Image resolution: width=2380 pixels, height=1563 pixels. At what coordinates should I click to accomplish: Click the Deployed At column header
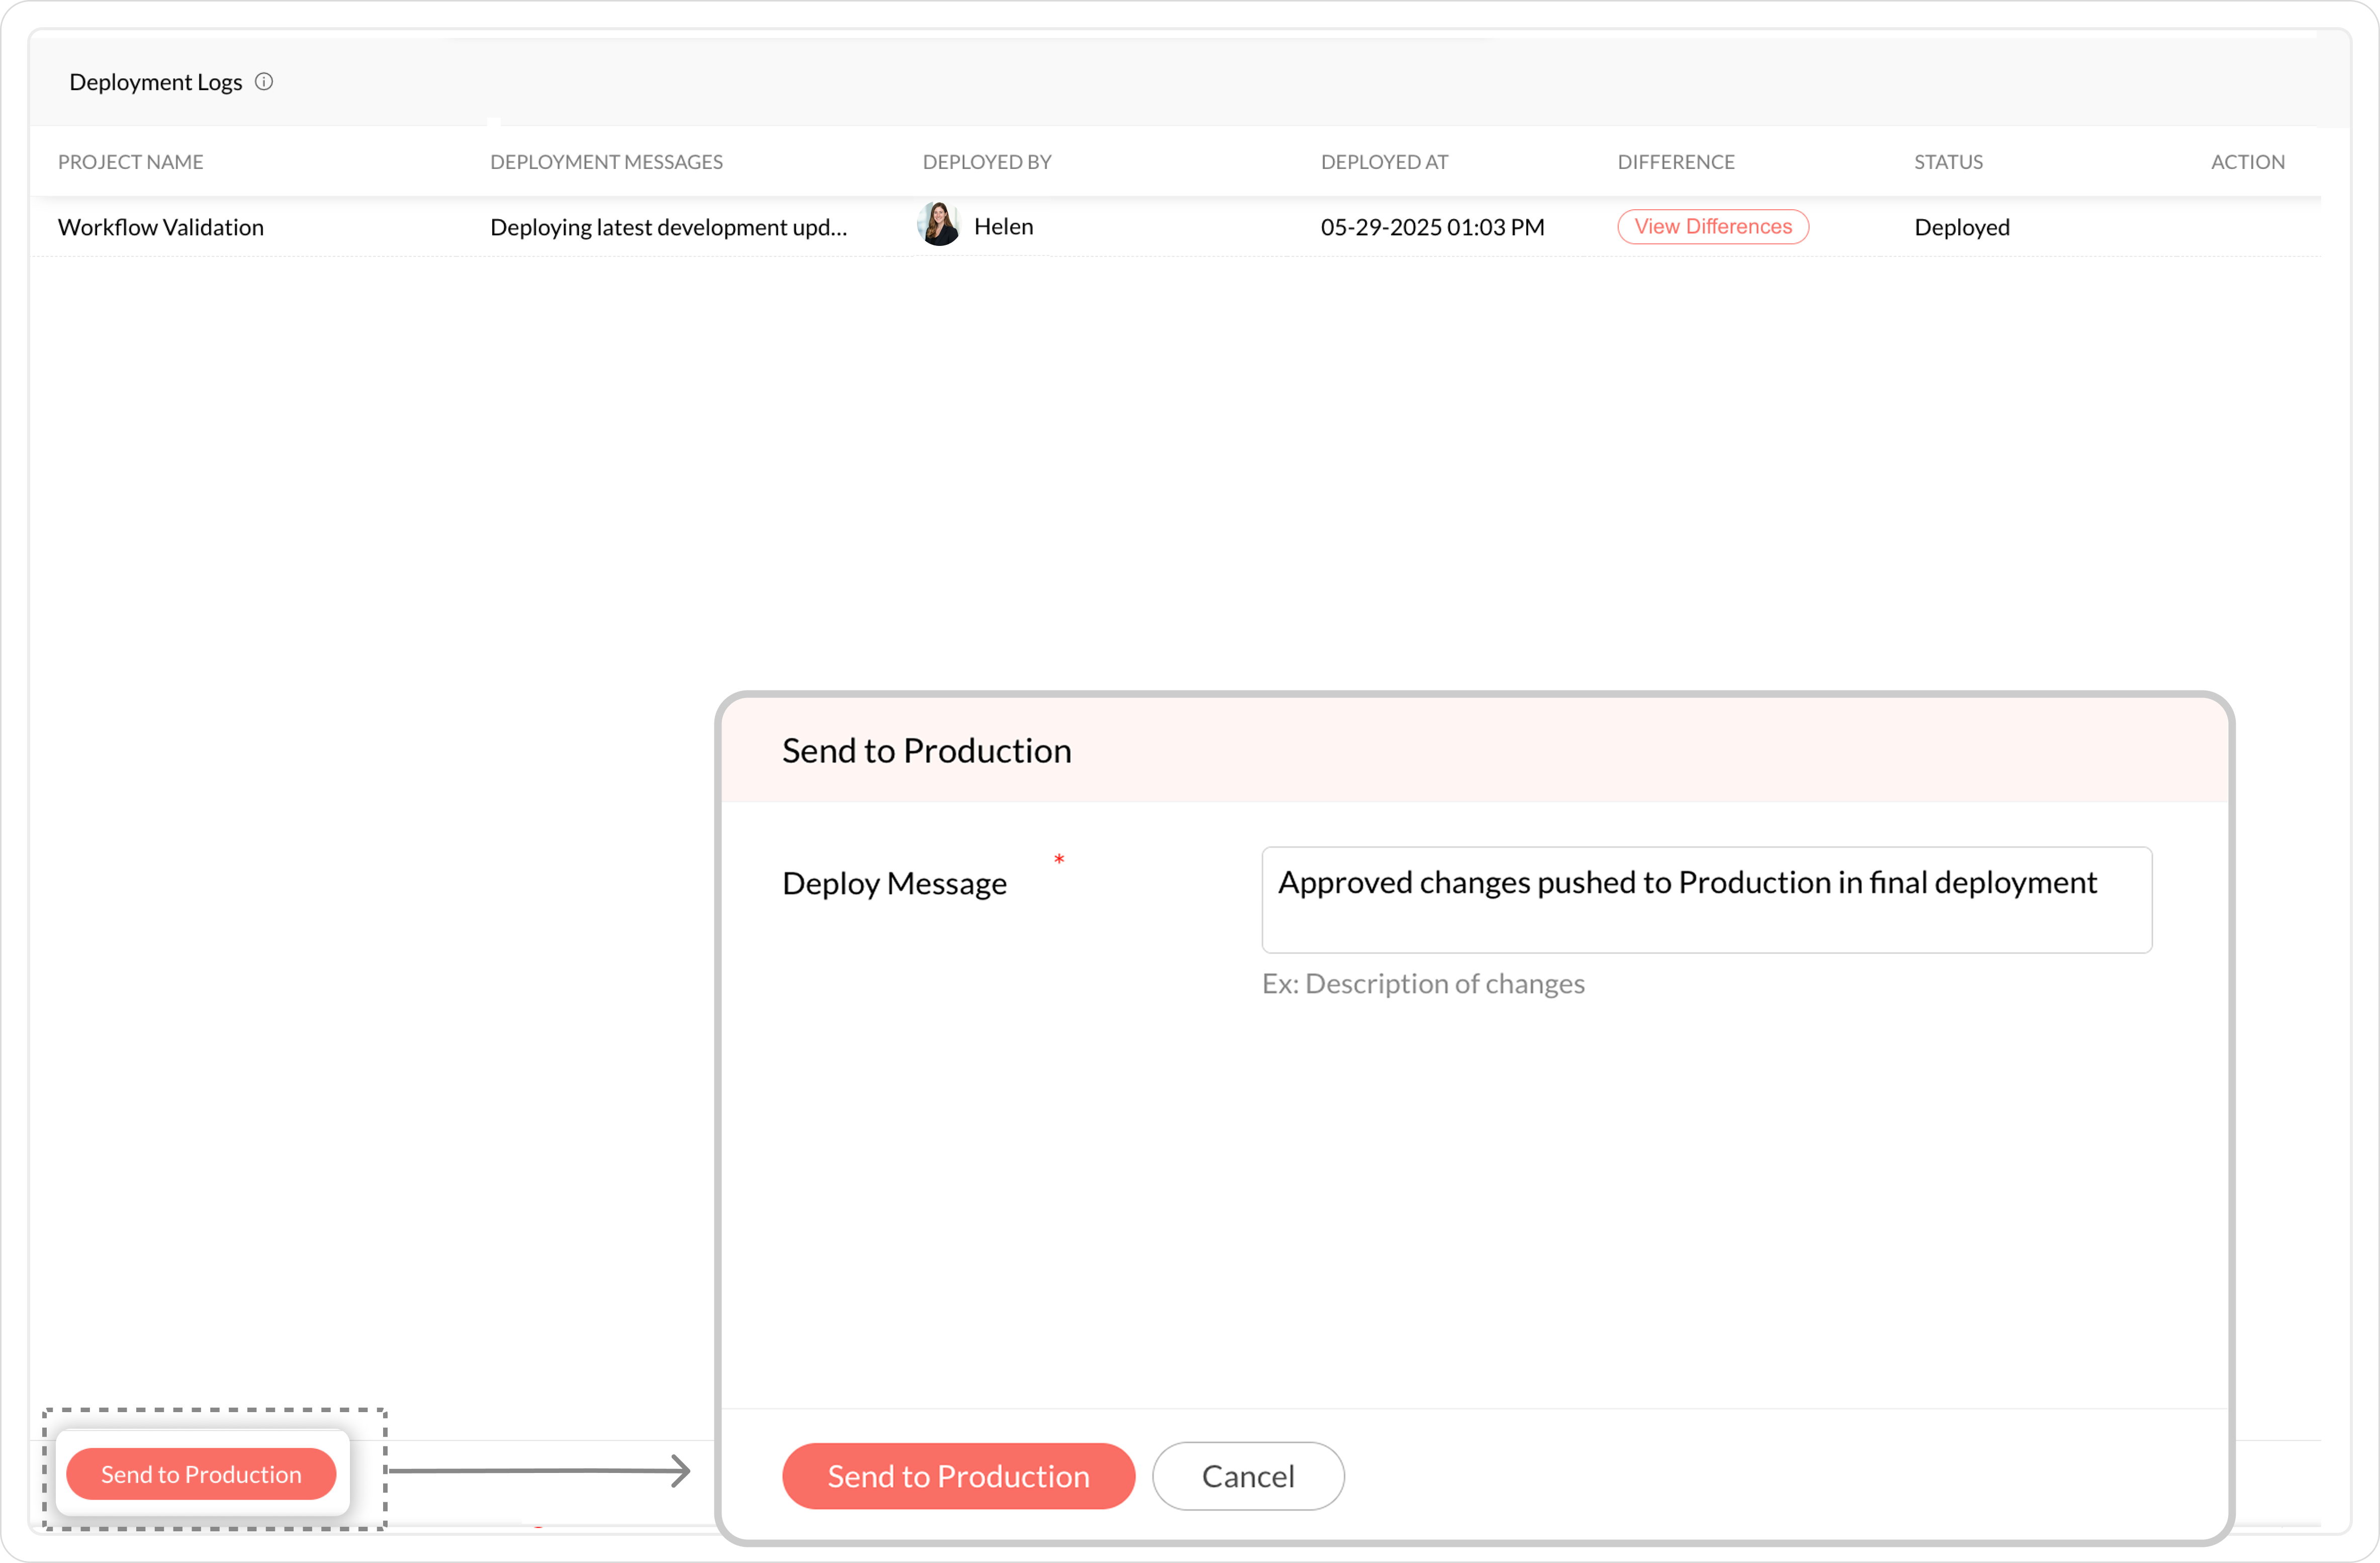click(x=1384, y=162)
